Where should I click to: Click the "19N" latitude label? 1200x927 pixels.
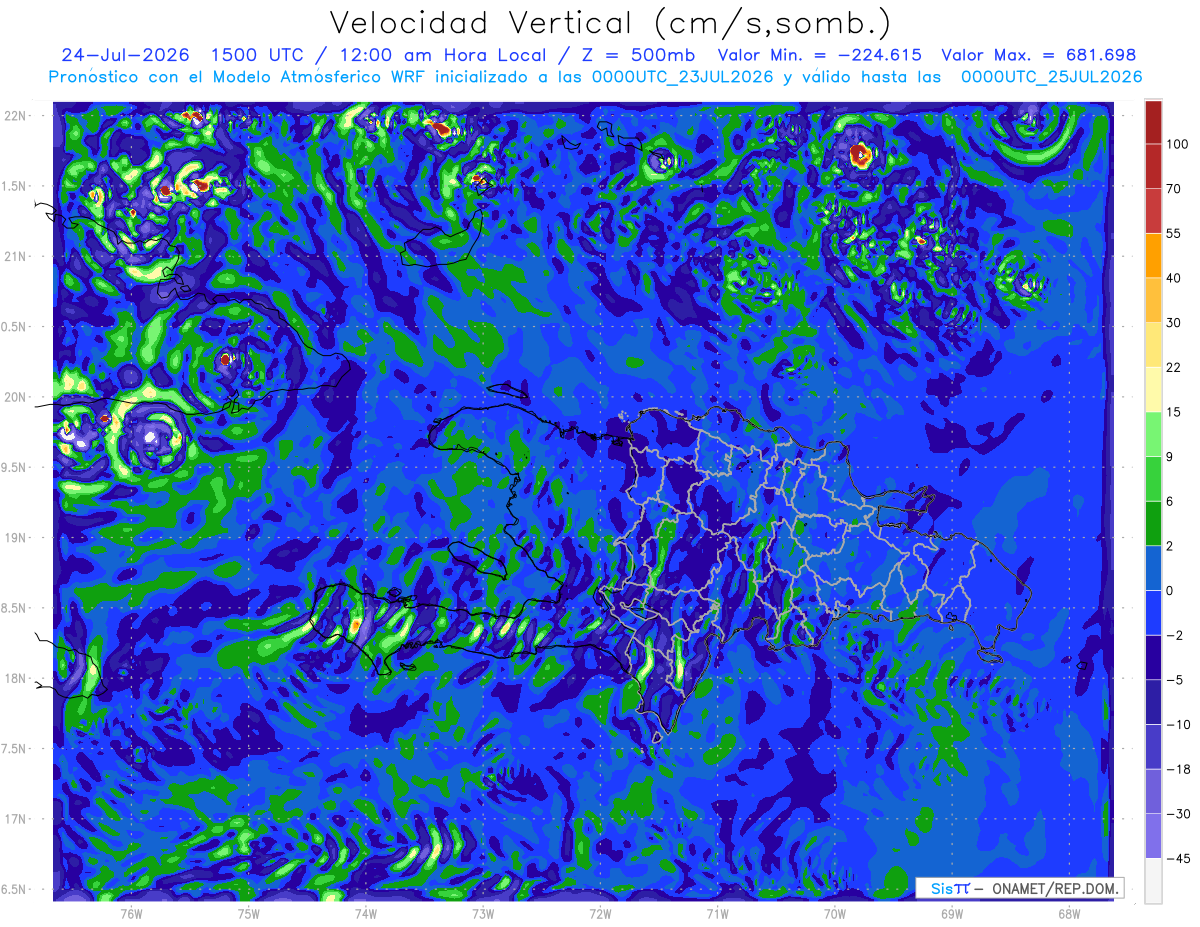coord(15,537)
